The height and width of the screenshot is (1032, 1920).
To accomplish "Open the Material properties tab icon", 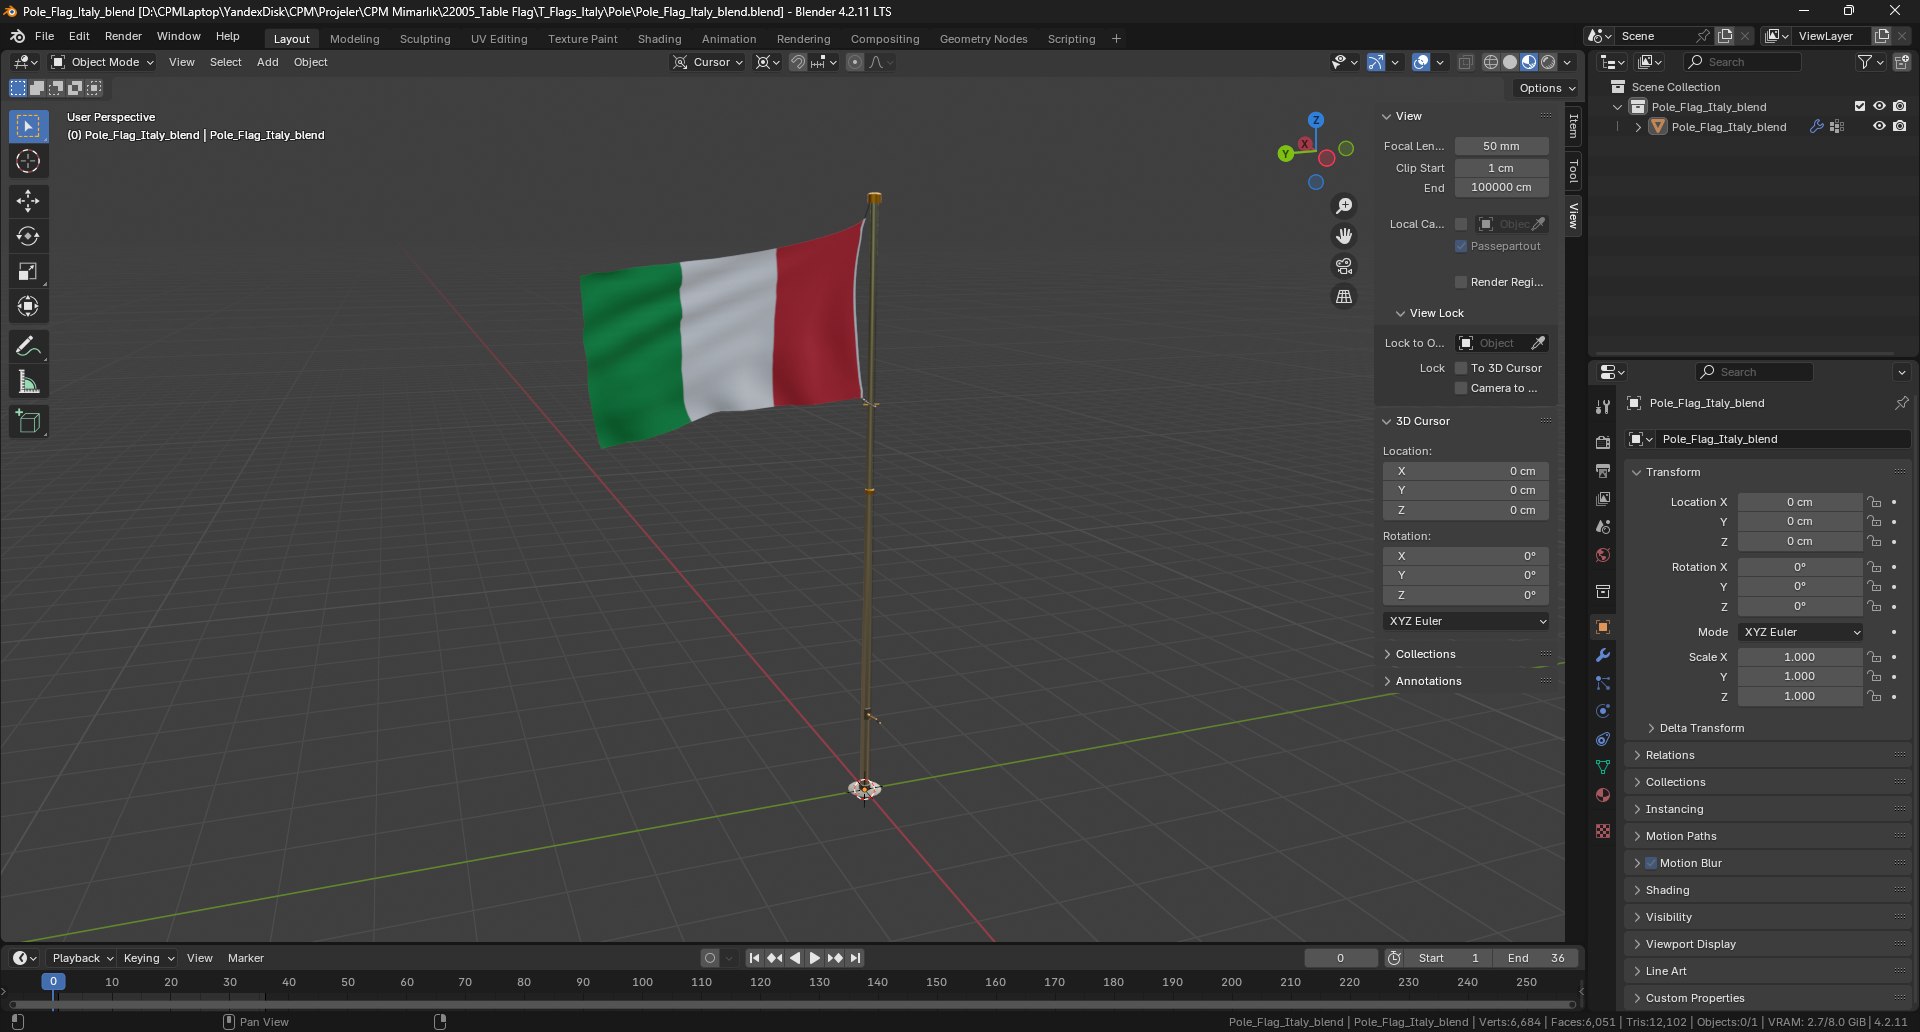I will 1603,795.
